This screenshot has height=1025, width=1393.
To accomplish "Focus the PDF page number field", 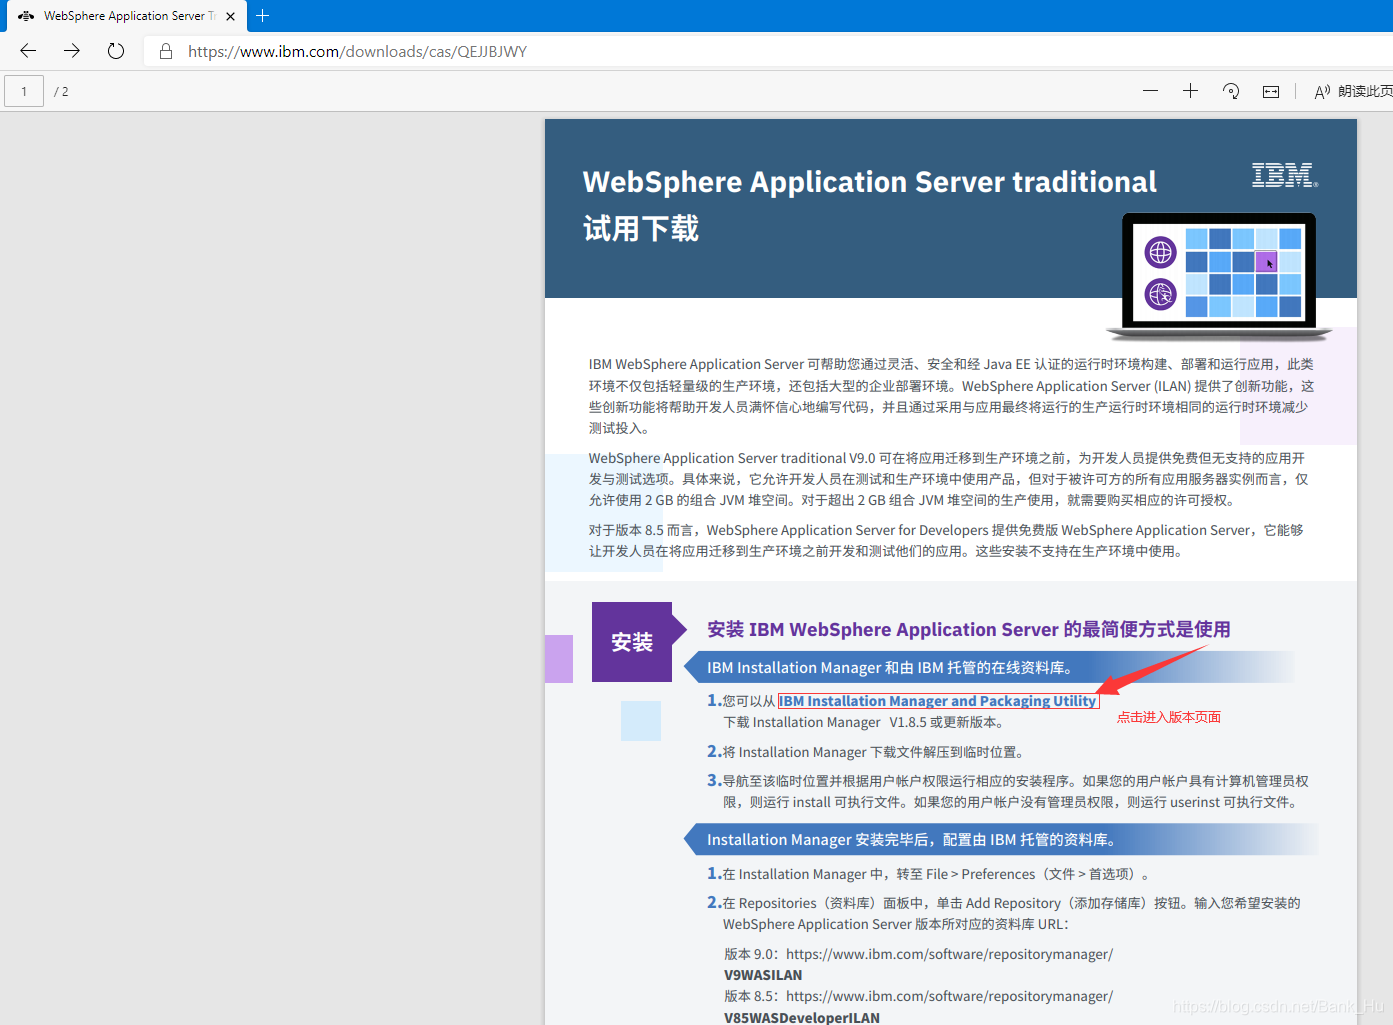I will (24, 91).
